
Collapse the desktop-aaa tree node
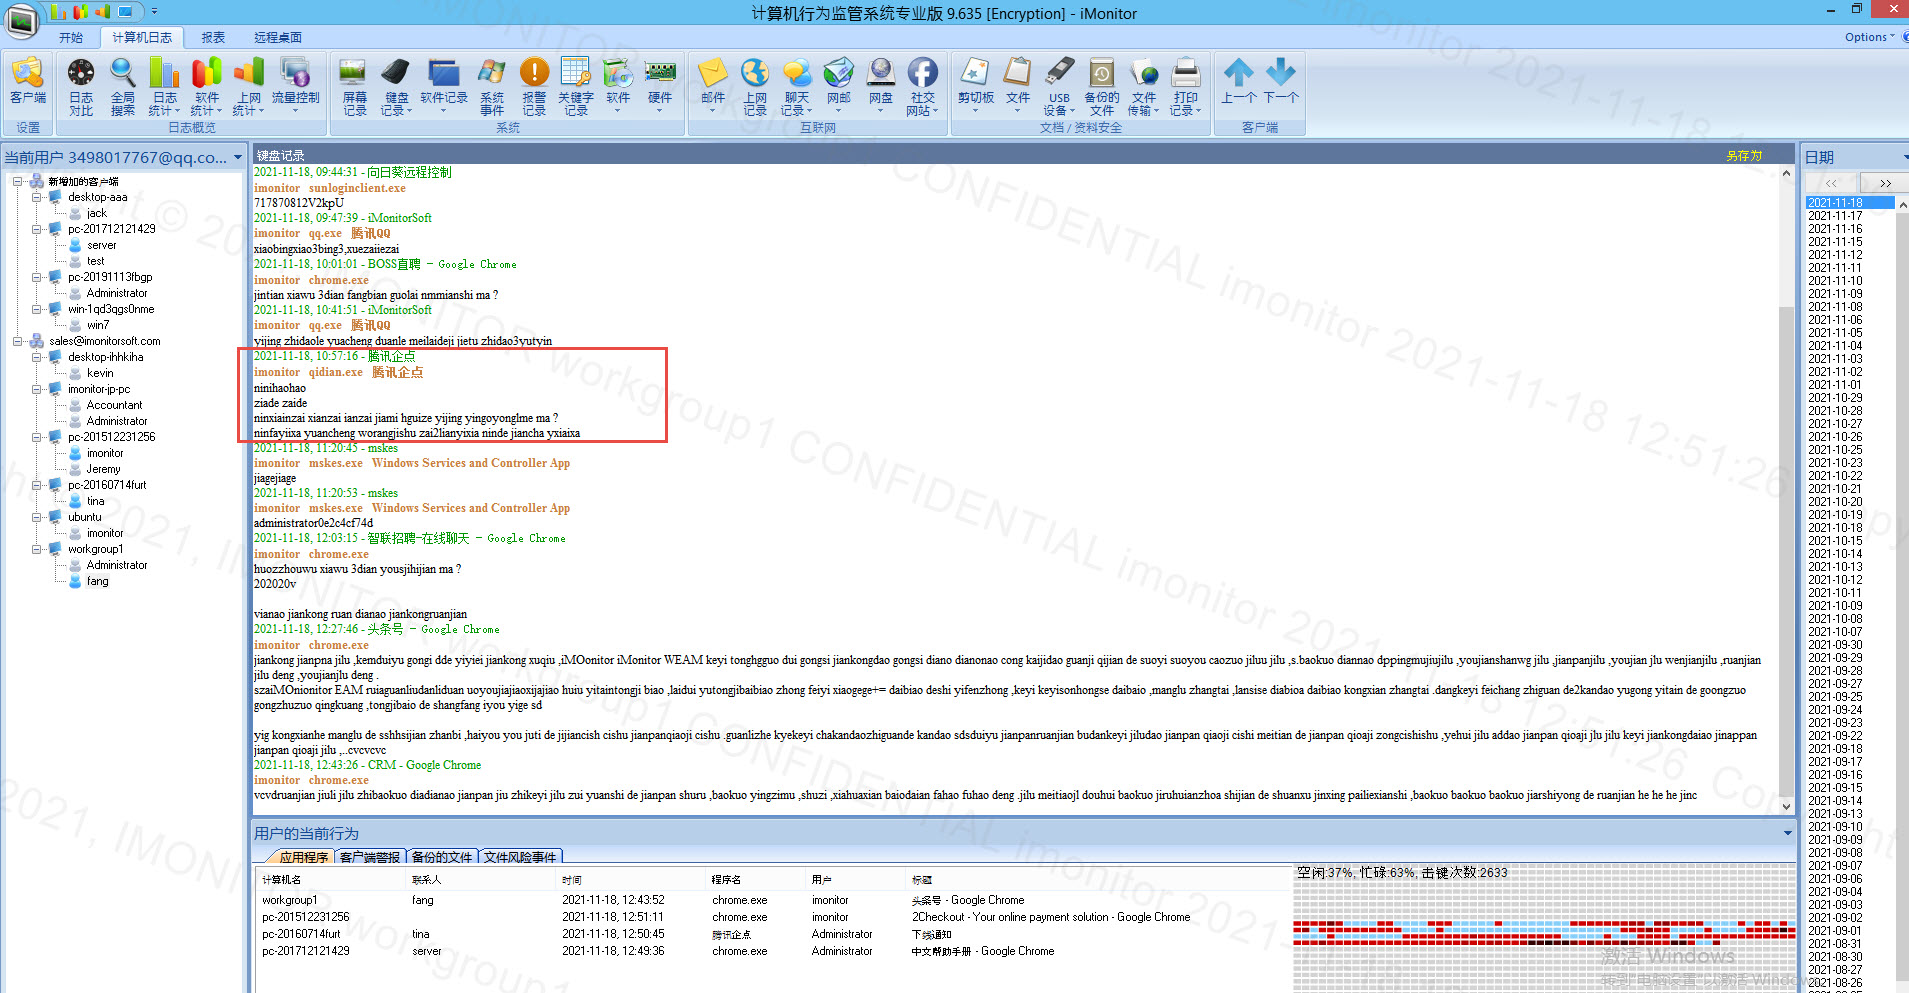coord(37,197)
